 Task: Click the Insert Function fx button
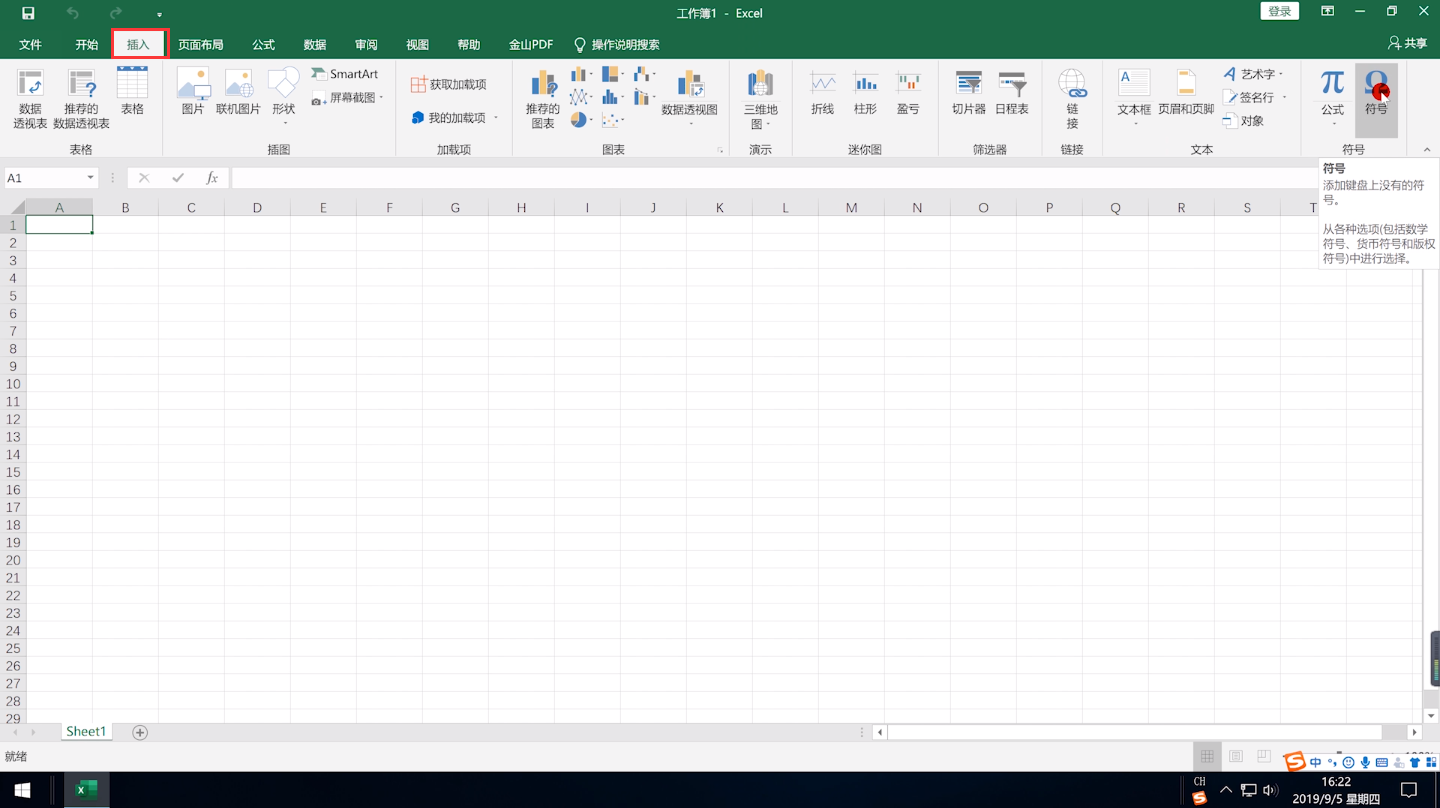click(x=212, y=178)
